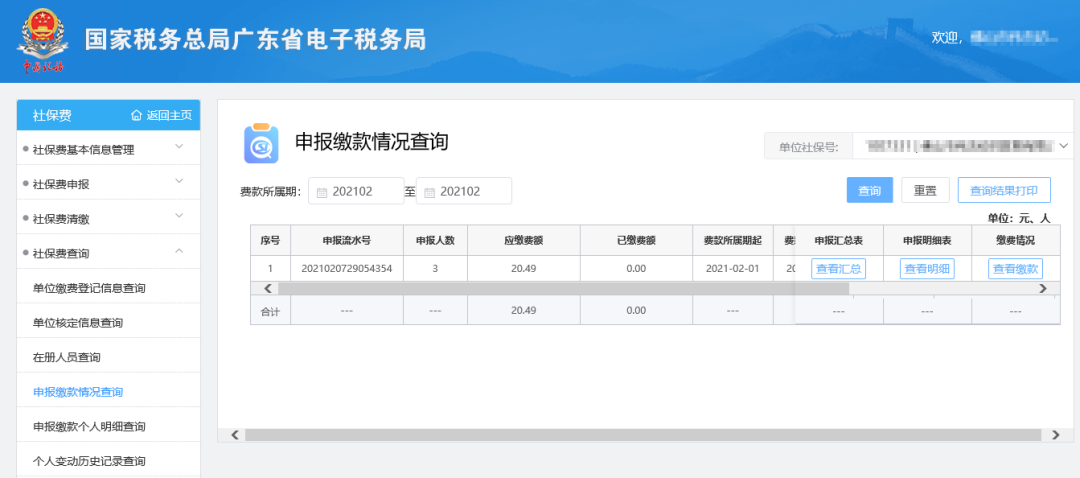
Task: Click serial number 2021020729054354 cell
Action: click(346, 269)
